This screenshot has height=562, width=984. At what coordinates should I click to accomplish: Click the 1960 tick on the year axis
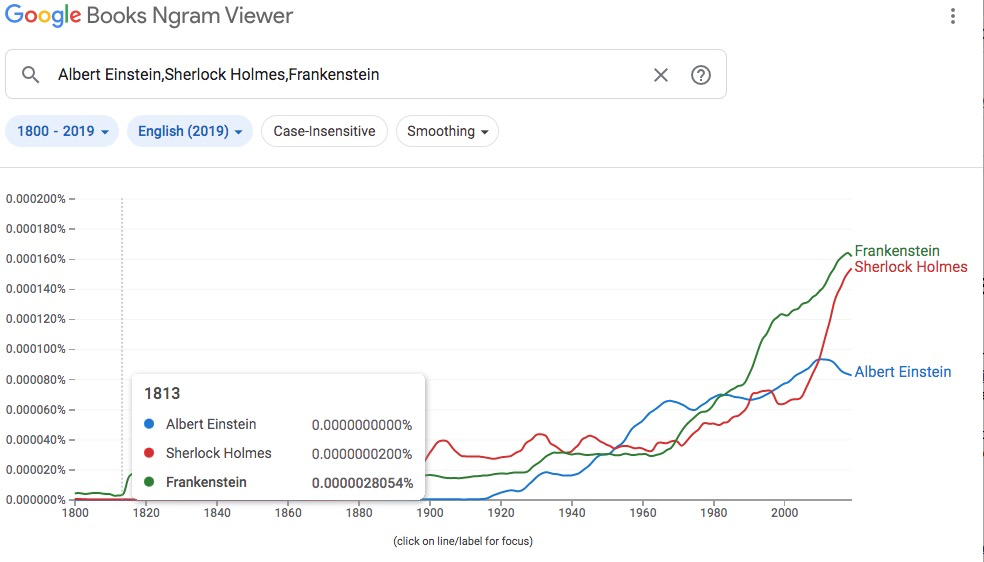(642, 513)
